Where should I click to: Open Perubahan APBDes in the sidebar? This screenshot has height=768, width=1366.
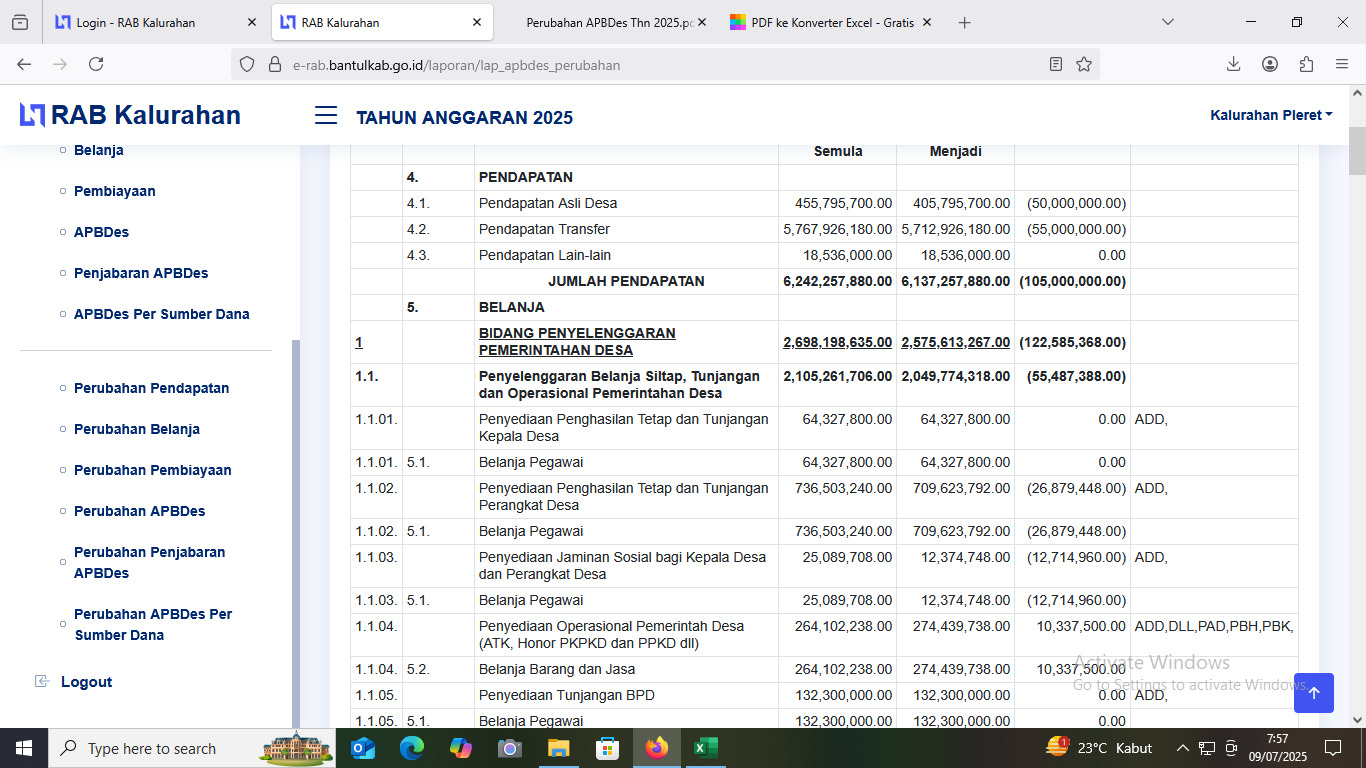(x=140, y=511)
